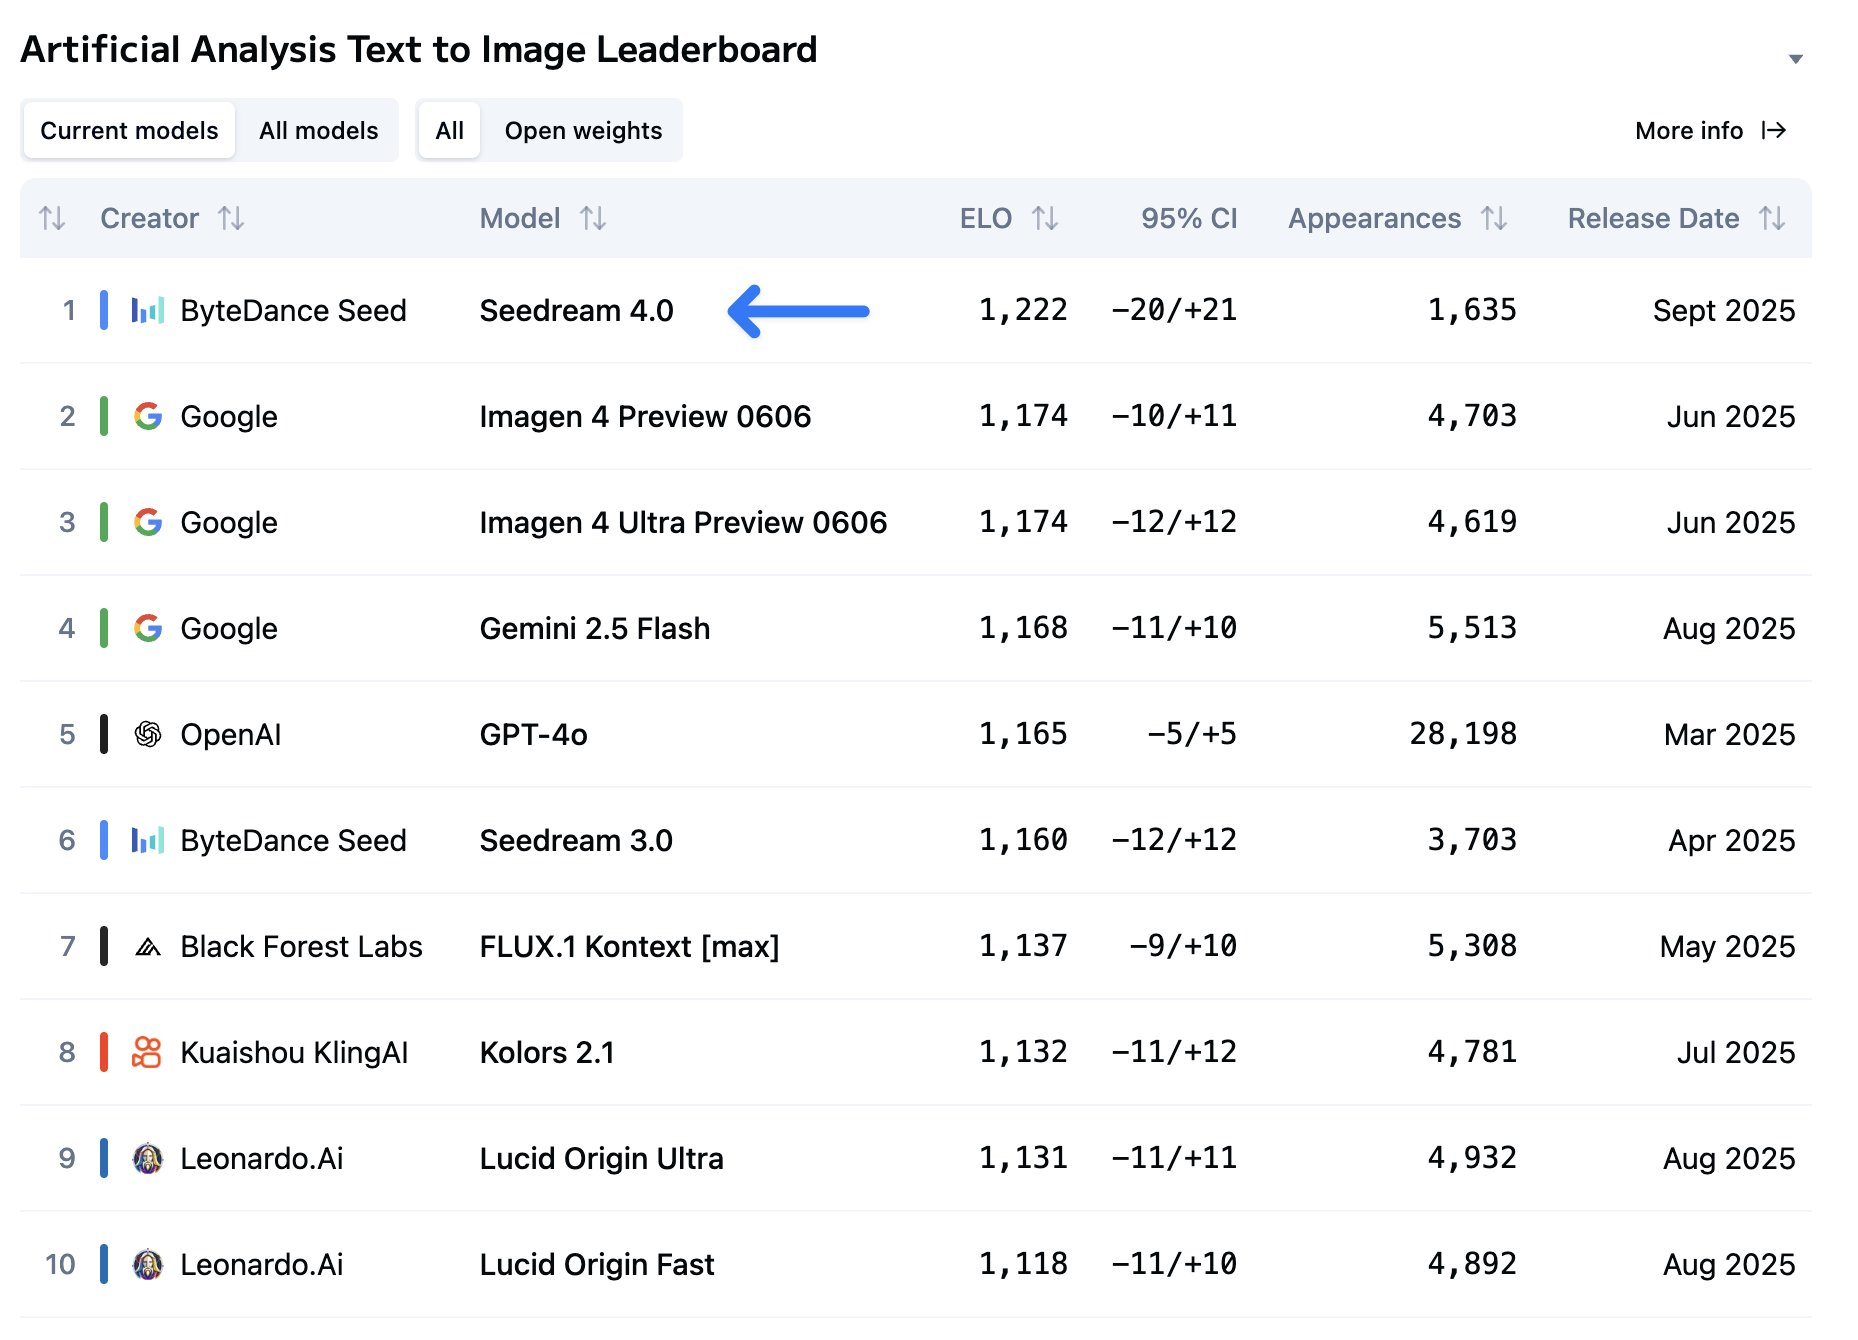
Task: Switch to All models tab
Action: (x=318, y=131)
